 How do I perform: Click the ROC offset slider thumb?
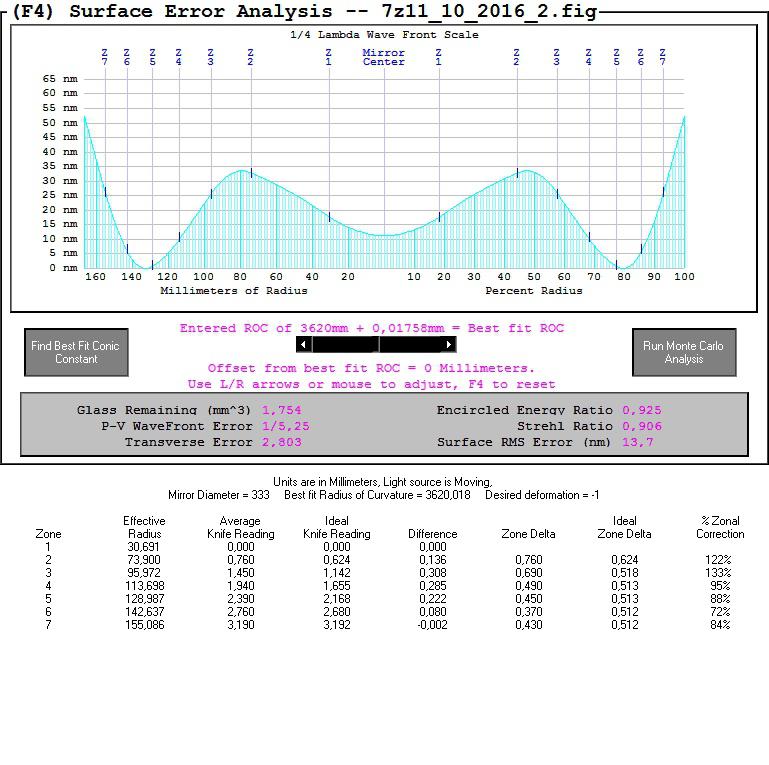coord(379,344)
